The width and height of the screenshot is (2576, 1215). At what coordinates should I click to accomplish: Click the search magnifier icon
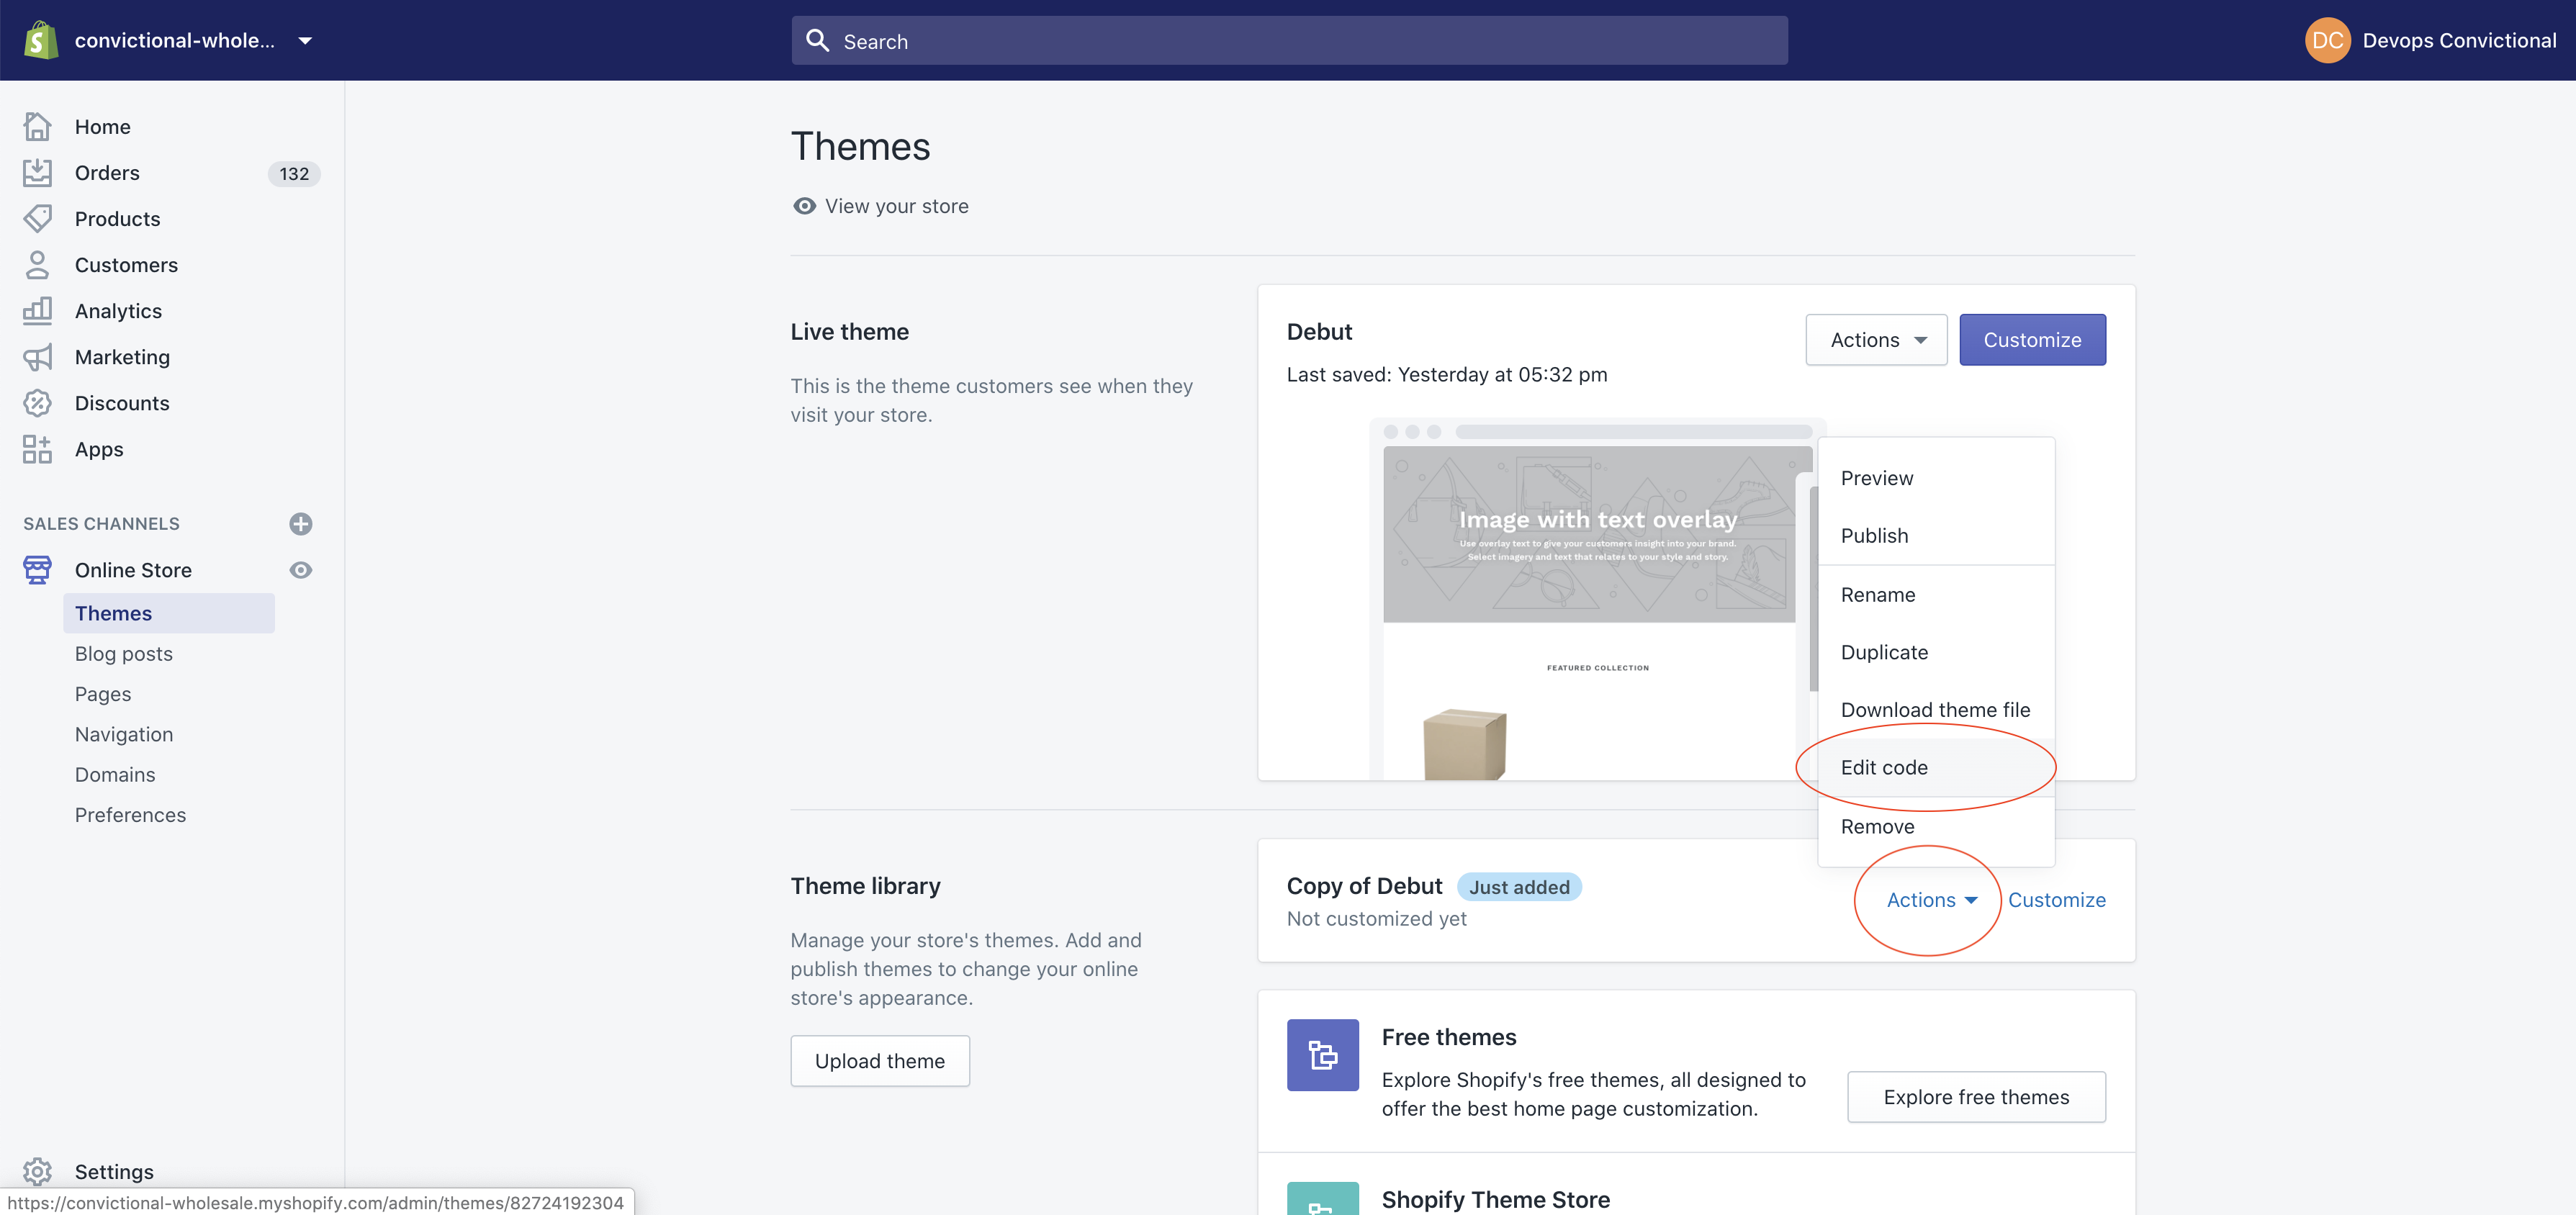818,41
